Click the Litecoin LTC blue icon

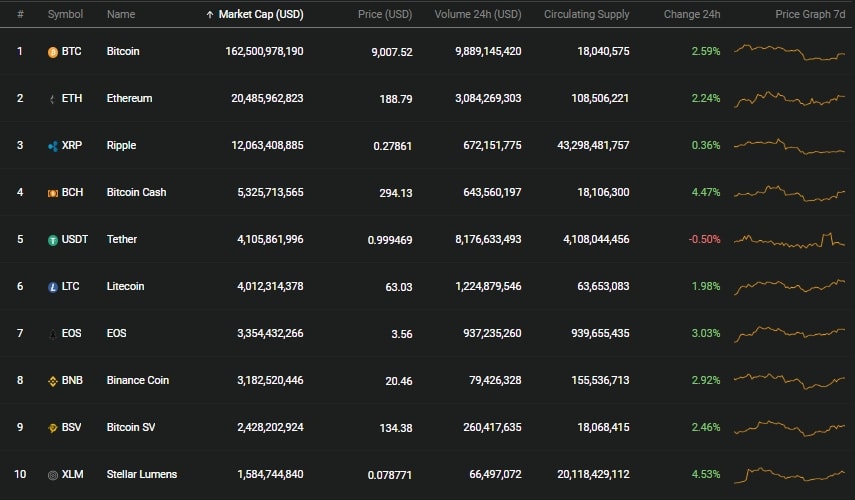point(53,287)
